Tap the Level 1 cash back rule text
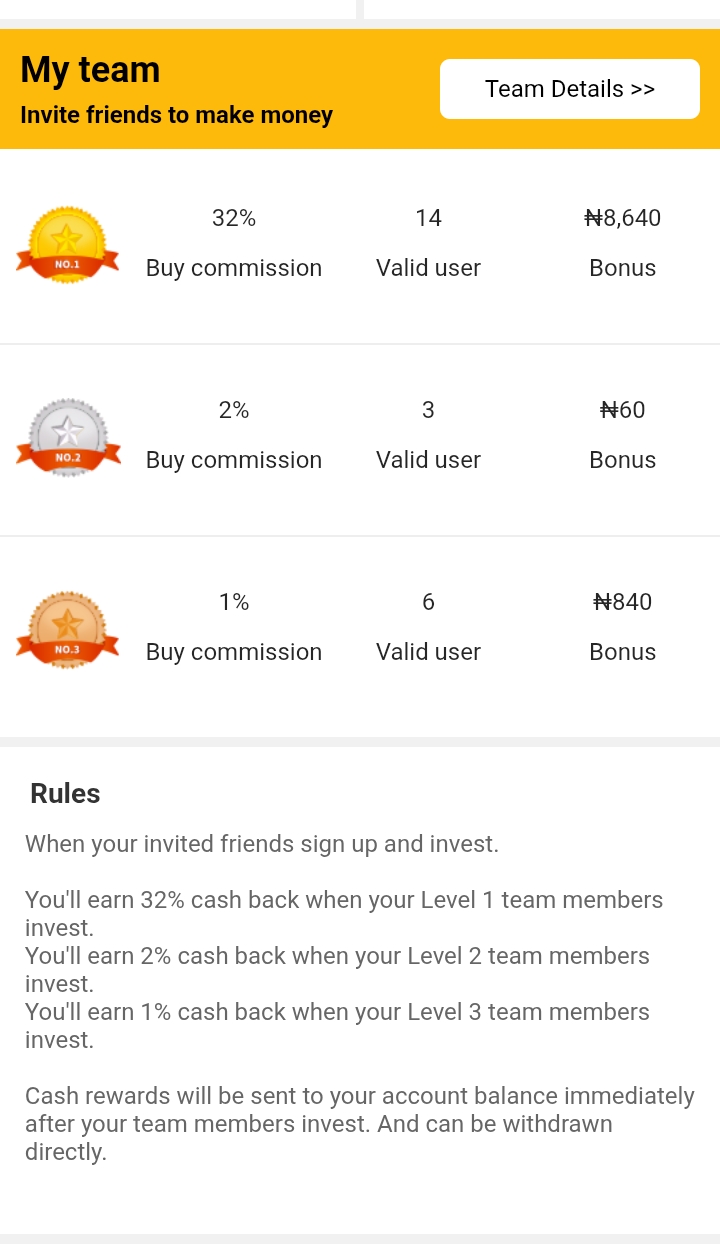The image size is (720, 1244). pyautogui.click(x=344, y=914)
